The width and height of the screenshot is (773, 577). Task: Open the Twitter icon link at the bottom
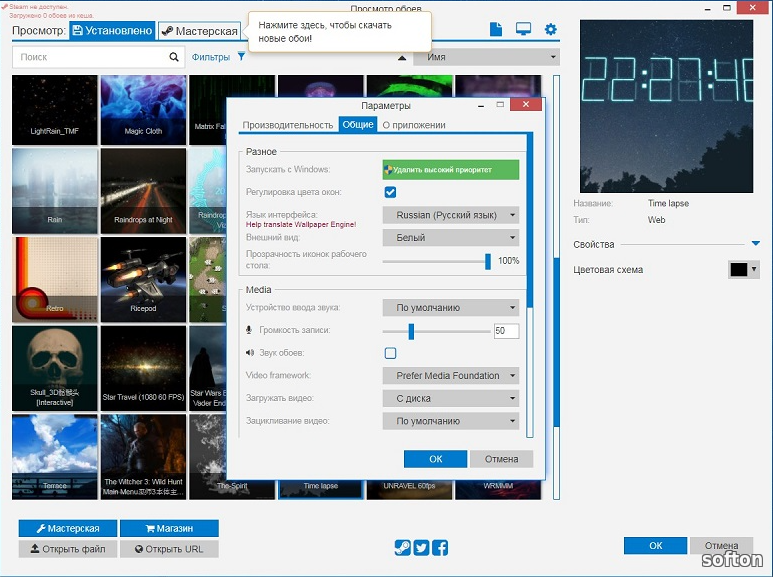(x=421, y=547)
